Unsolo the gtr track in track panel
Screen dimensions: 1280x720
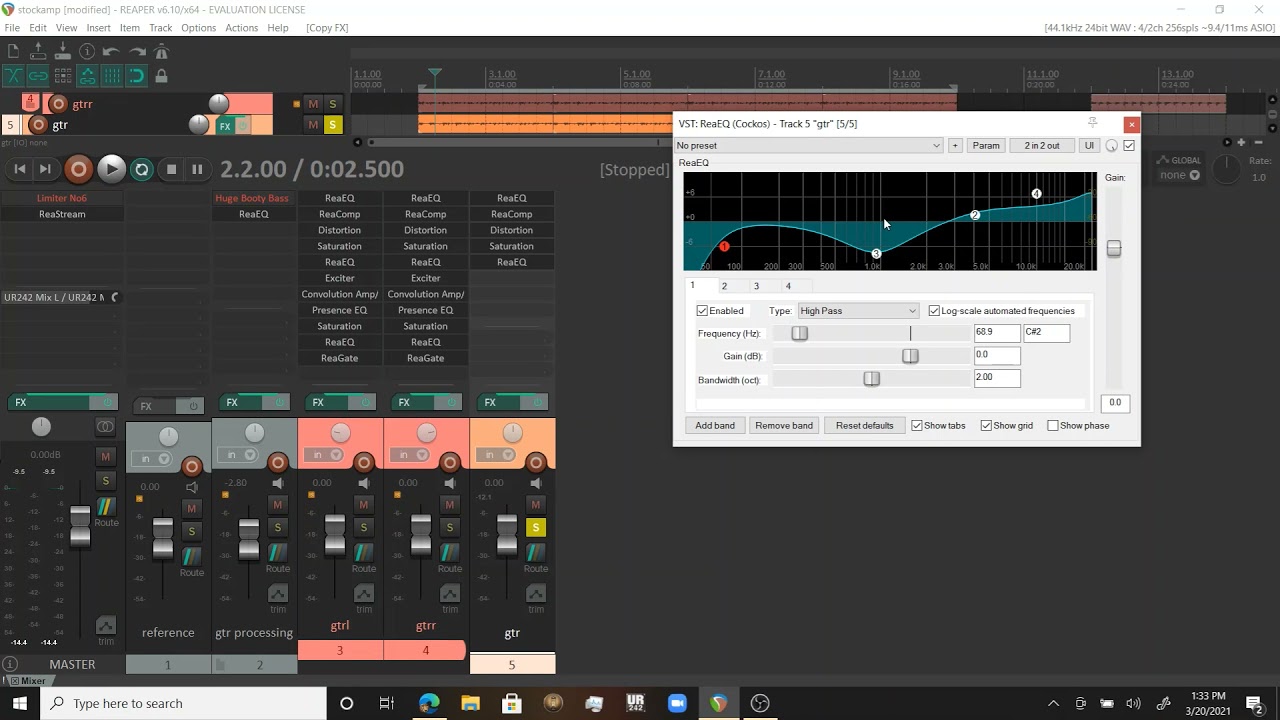pyautogui.click(x=333, y=125)
